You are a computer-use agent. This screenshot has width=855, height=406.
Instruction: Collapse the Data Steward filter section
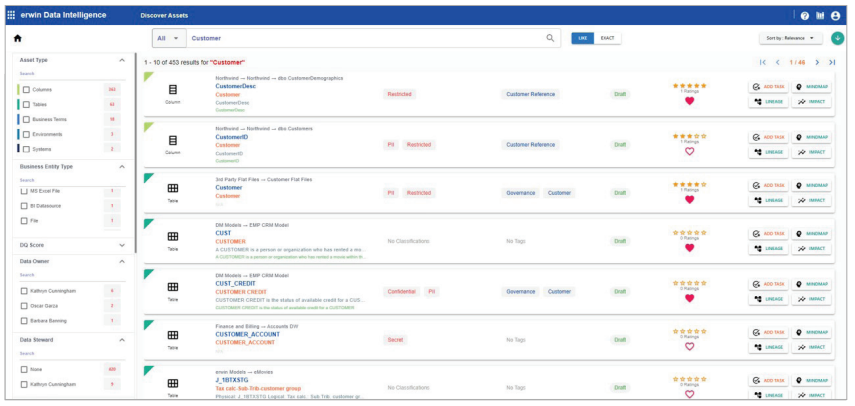122,340
